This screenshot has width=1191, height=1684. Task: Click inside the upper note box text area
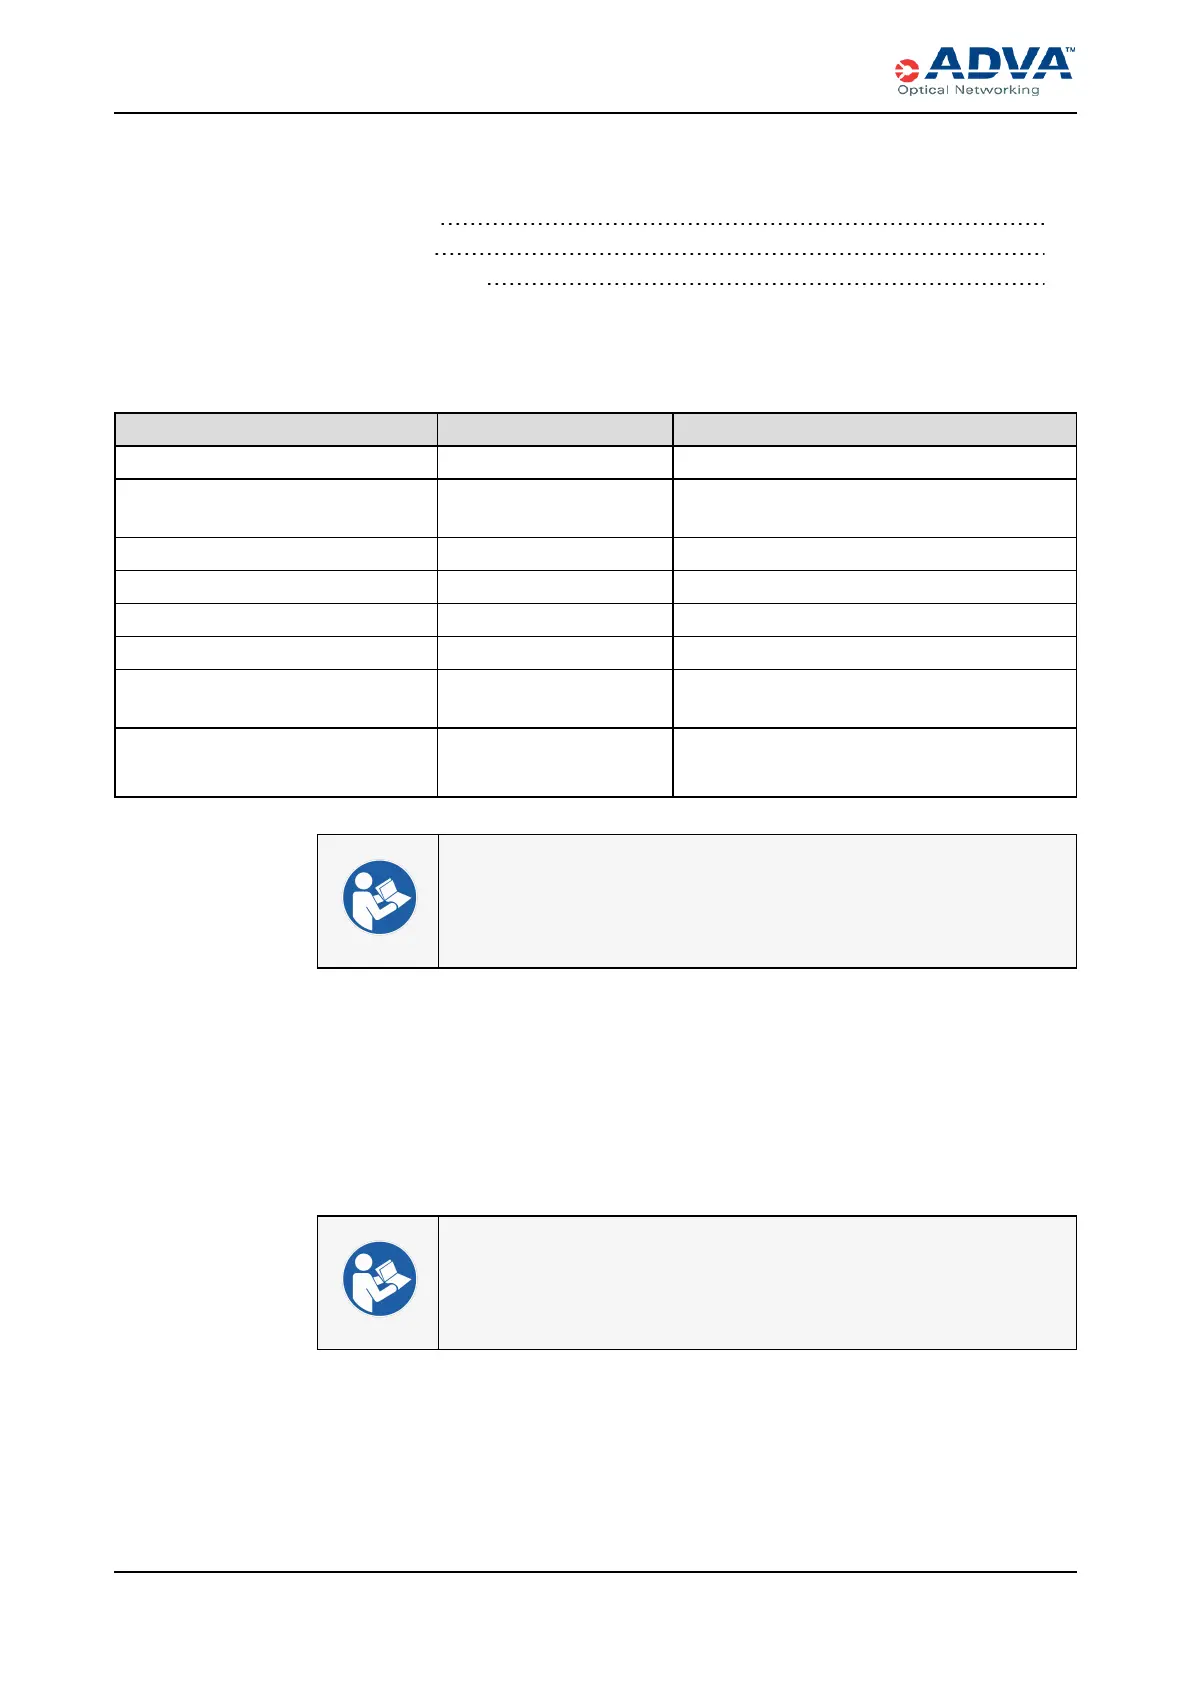[757, 901]
